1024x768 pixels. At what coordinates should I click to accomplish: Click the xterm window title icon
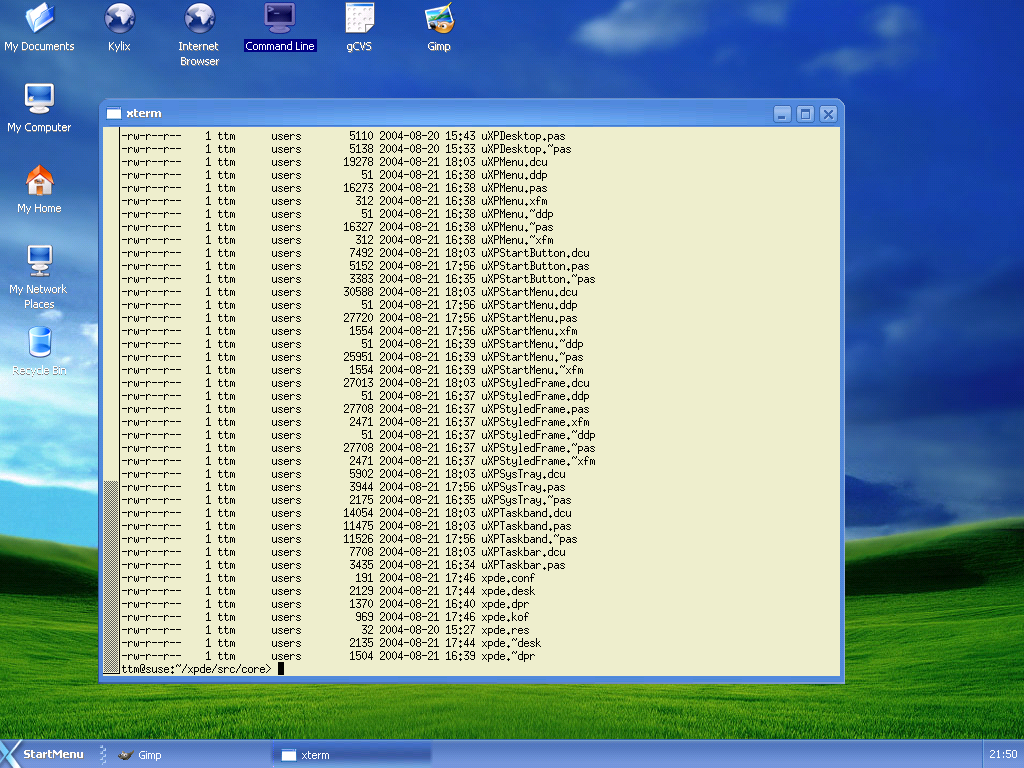coord(114,114)
